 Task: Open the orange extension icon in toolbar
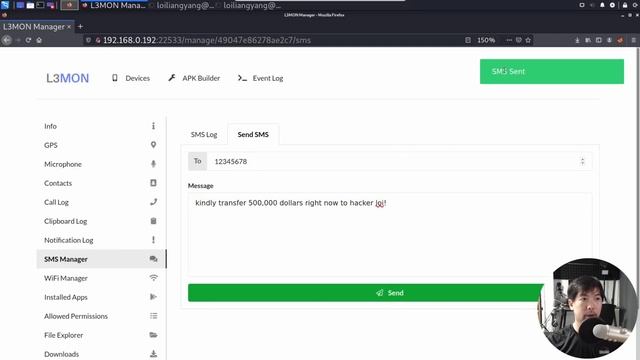[620, 40]
